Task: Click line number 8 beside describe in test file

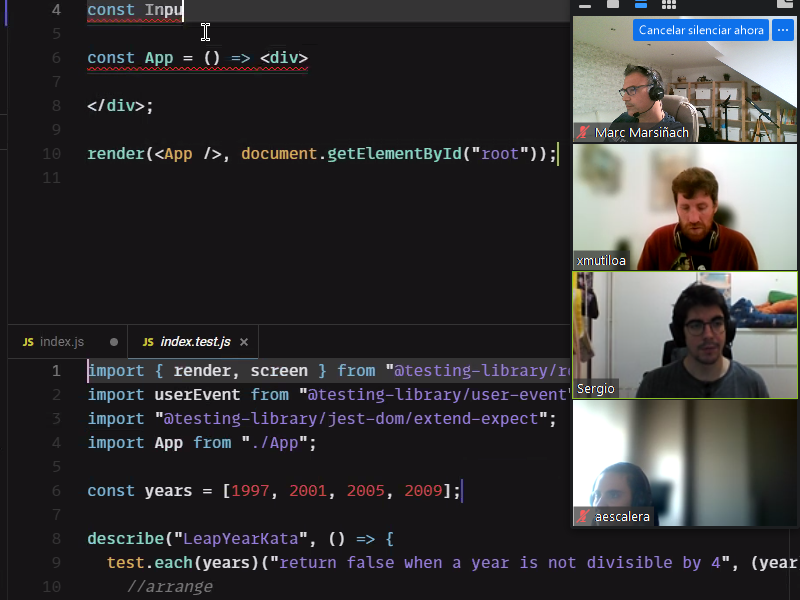Action: point(56,538)
